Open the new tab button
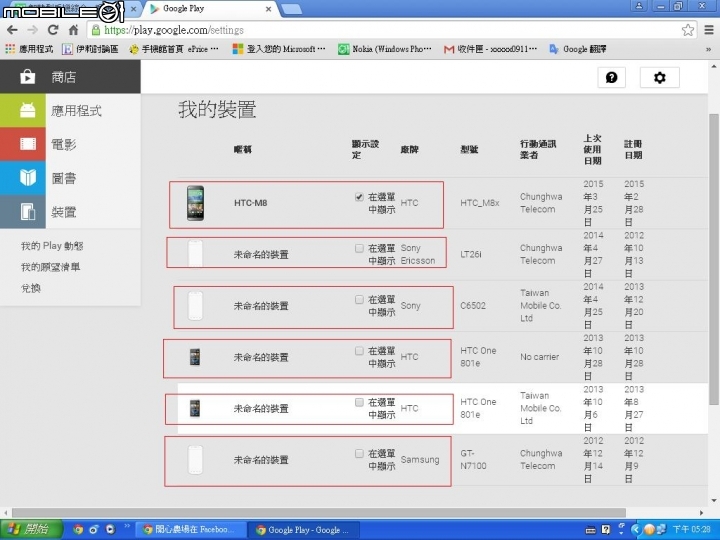 pos(291,8)
